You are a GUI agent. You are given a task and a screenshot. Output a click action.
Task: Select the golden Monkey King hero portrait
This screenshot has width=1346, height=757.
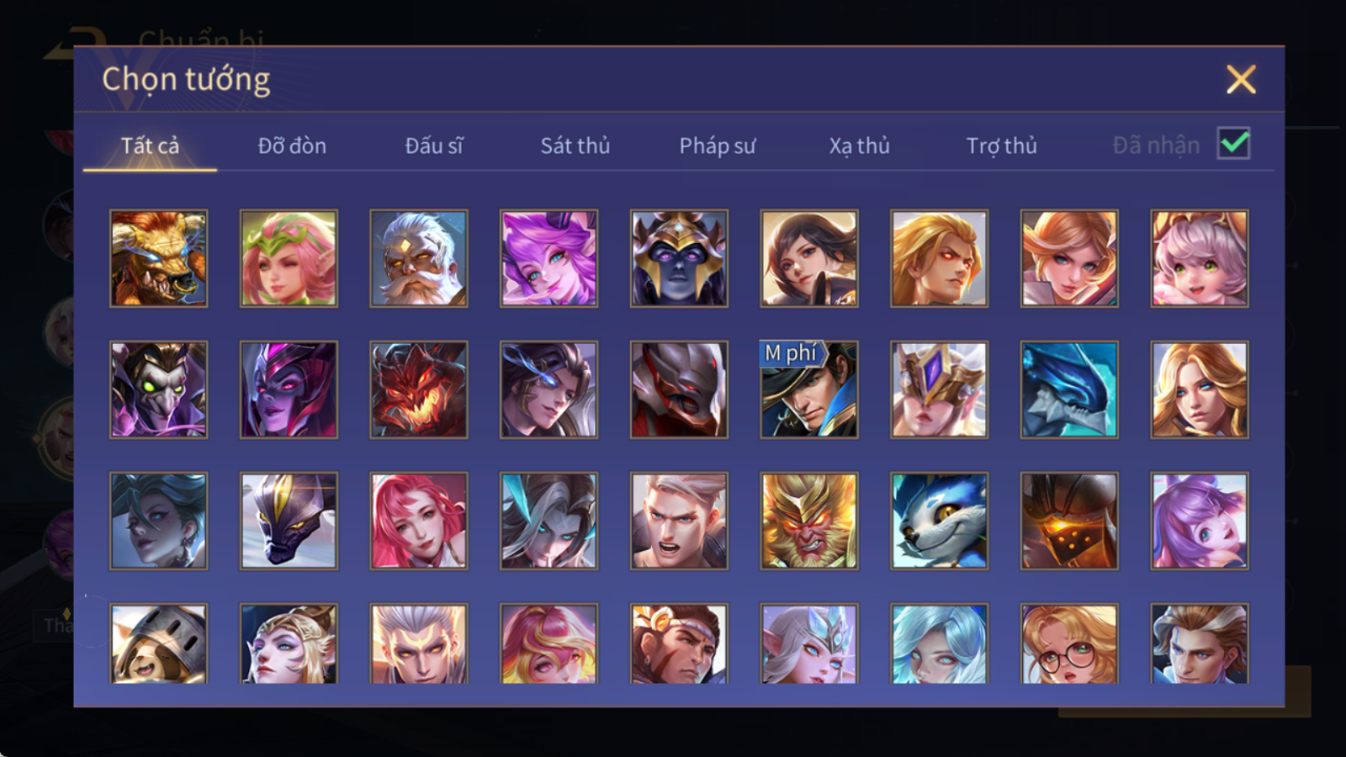pyautogui.click(x=809, y=521)
